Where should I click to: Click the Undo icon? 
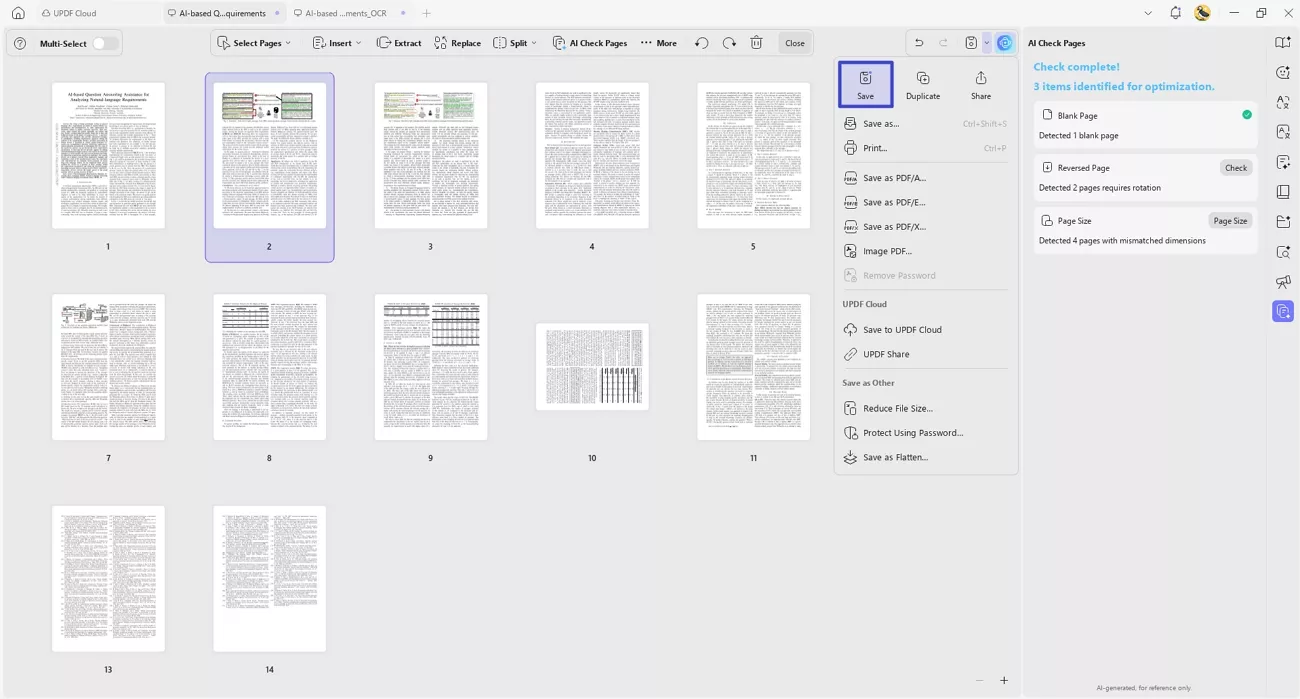point(701,43)
